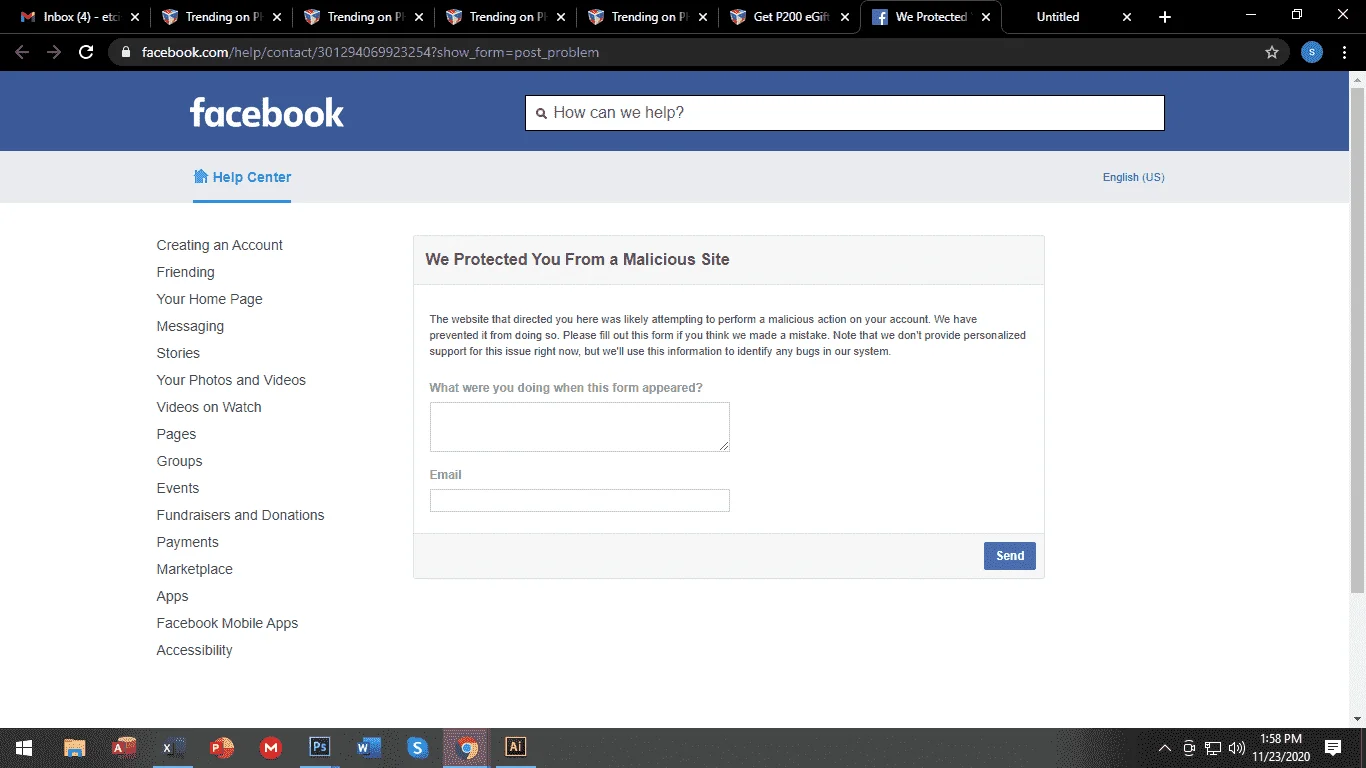Click the What were you doing text area
The width and height of the screenshot is (1366, 768).
point(580,427)
